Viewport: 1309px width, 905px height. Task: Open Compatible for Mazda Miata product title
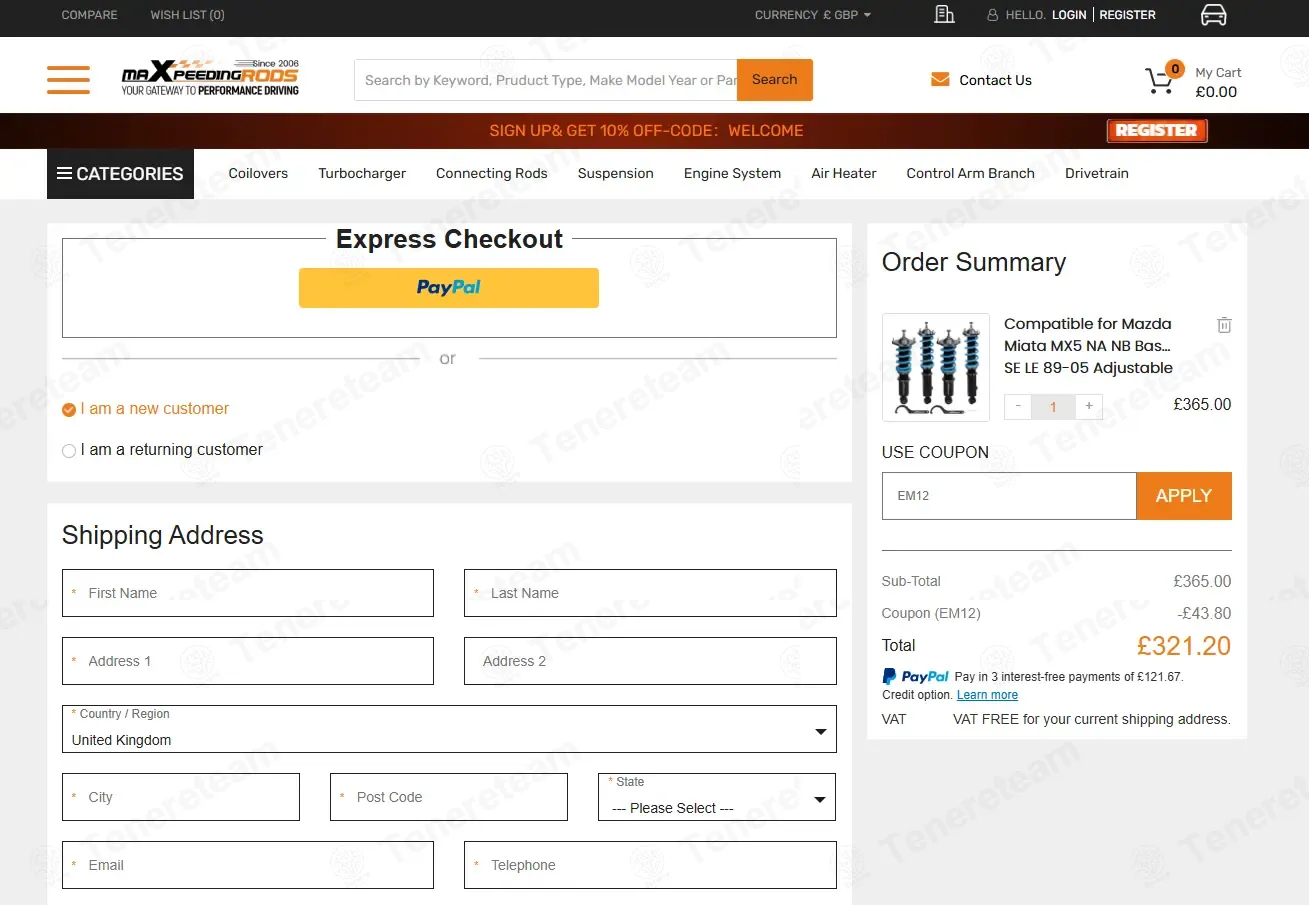coord(1088,346)
